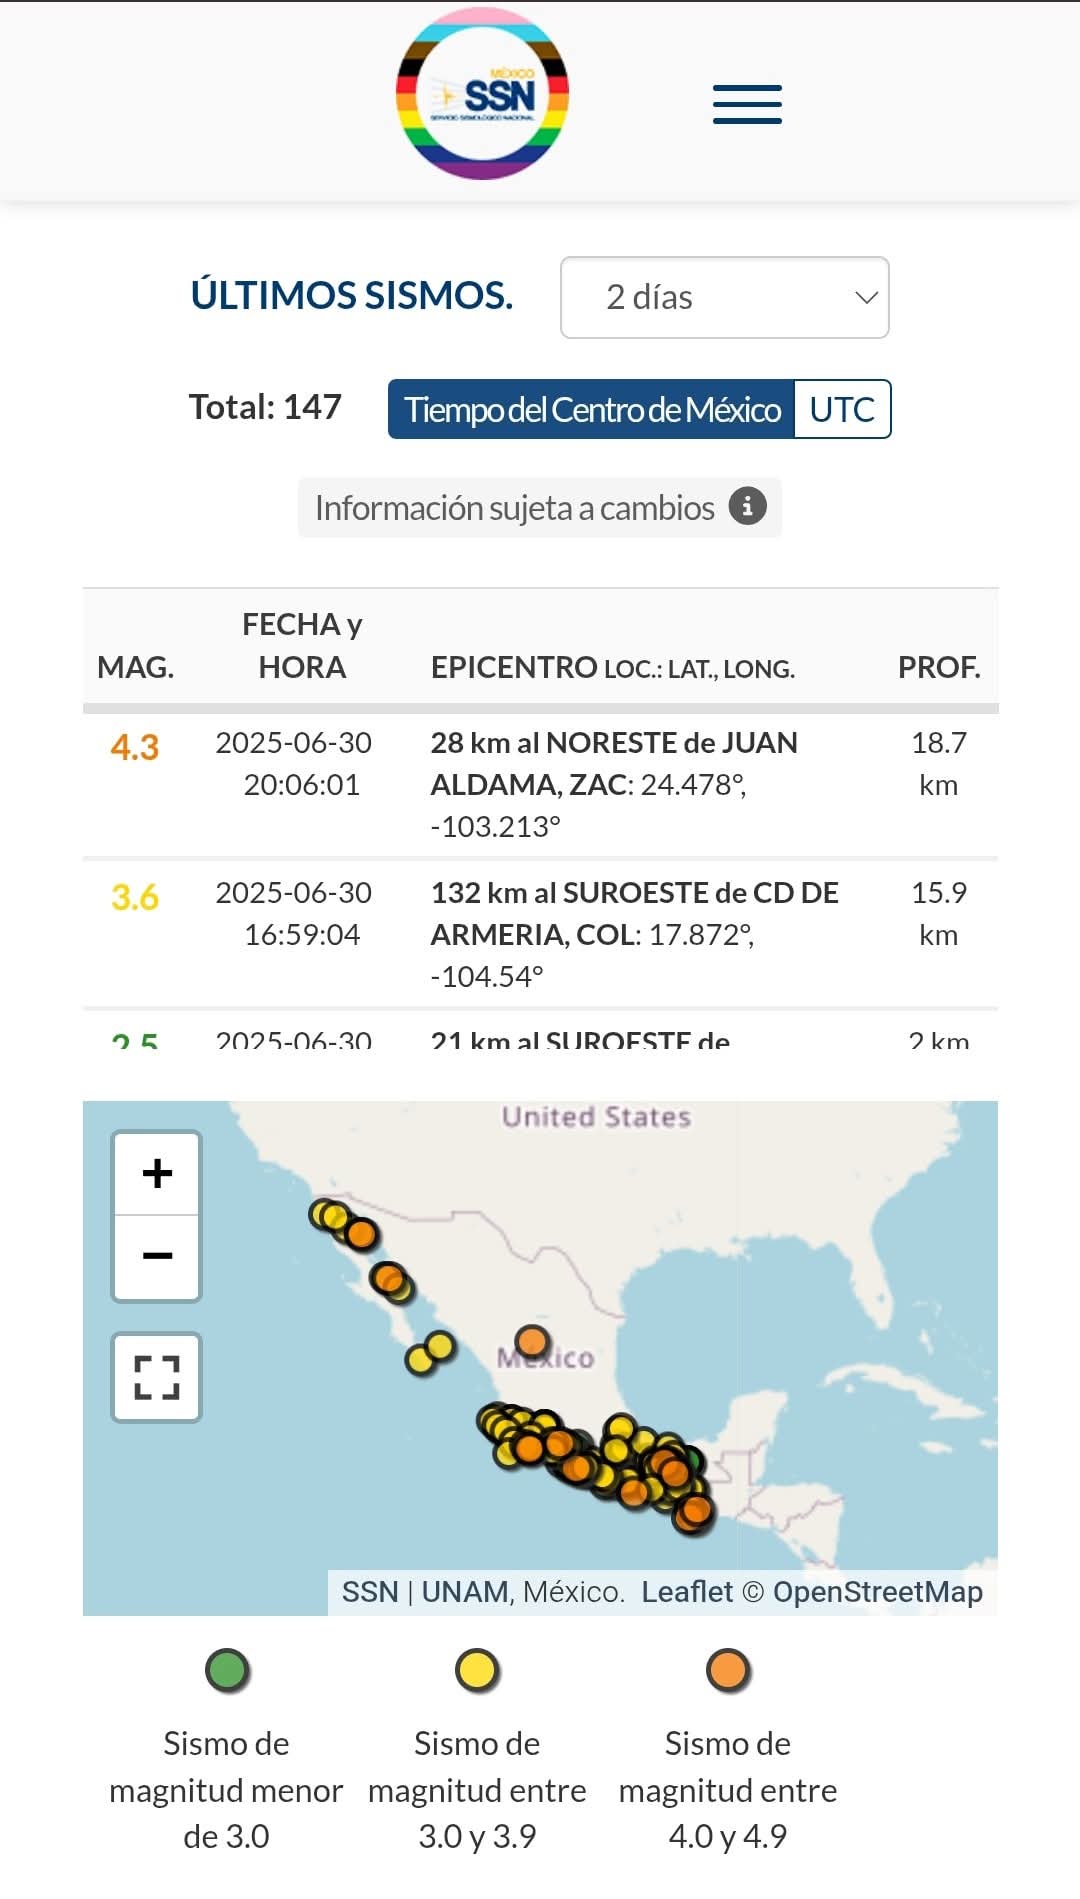1080x1899 pixels.
Task: Click the dropdown chevron arrow
Action: point(866,297)
